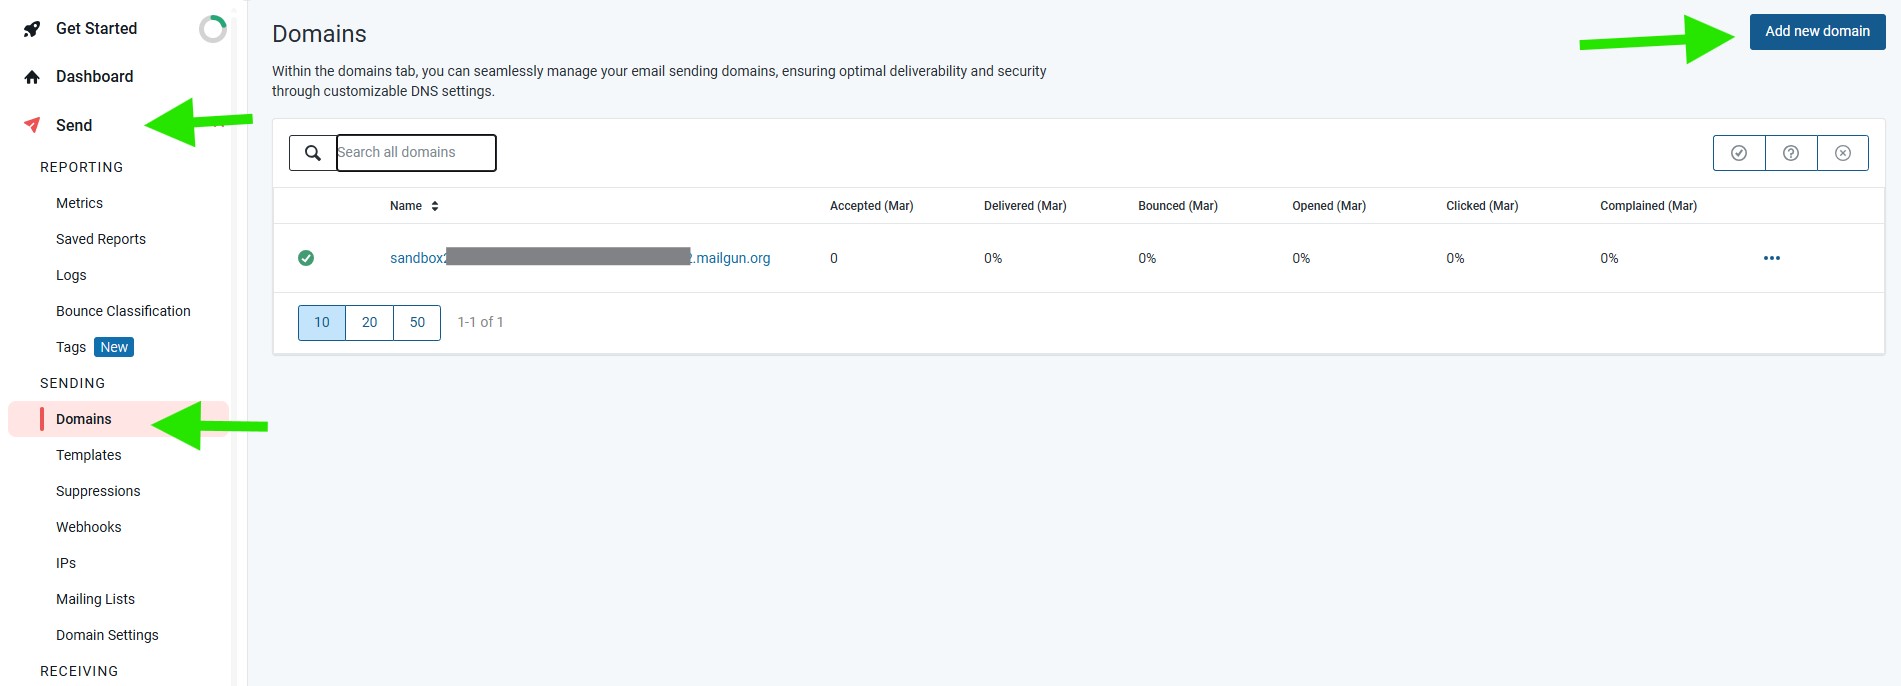Viewport: 1901px width, 686px height.
Task: Go to Suppressions in the sidebar
Action: click(x=98, y=491)
